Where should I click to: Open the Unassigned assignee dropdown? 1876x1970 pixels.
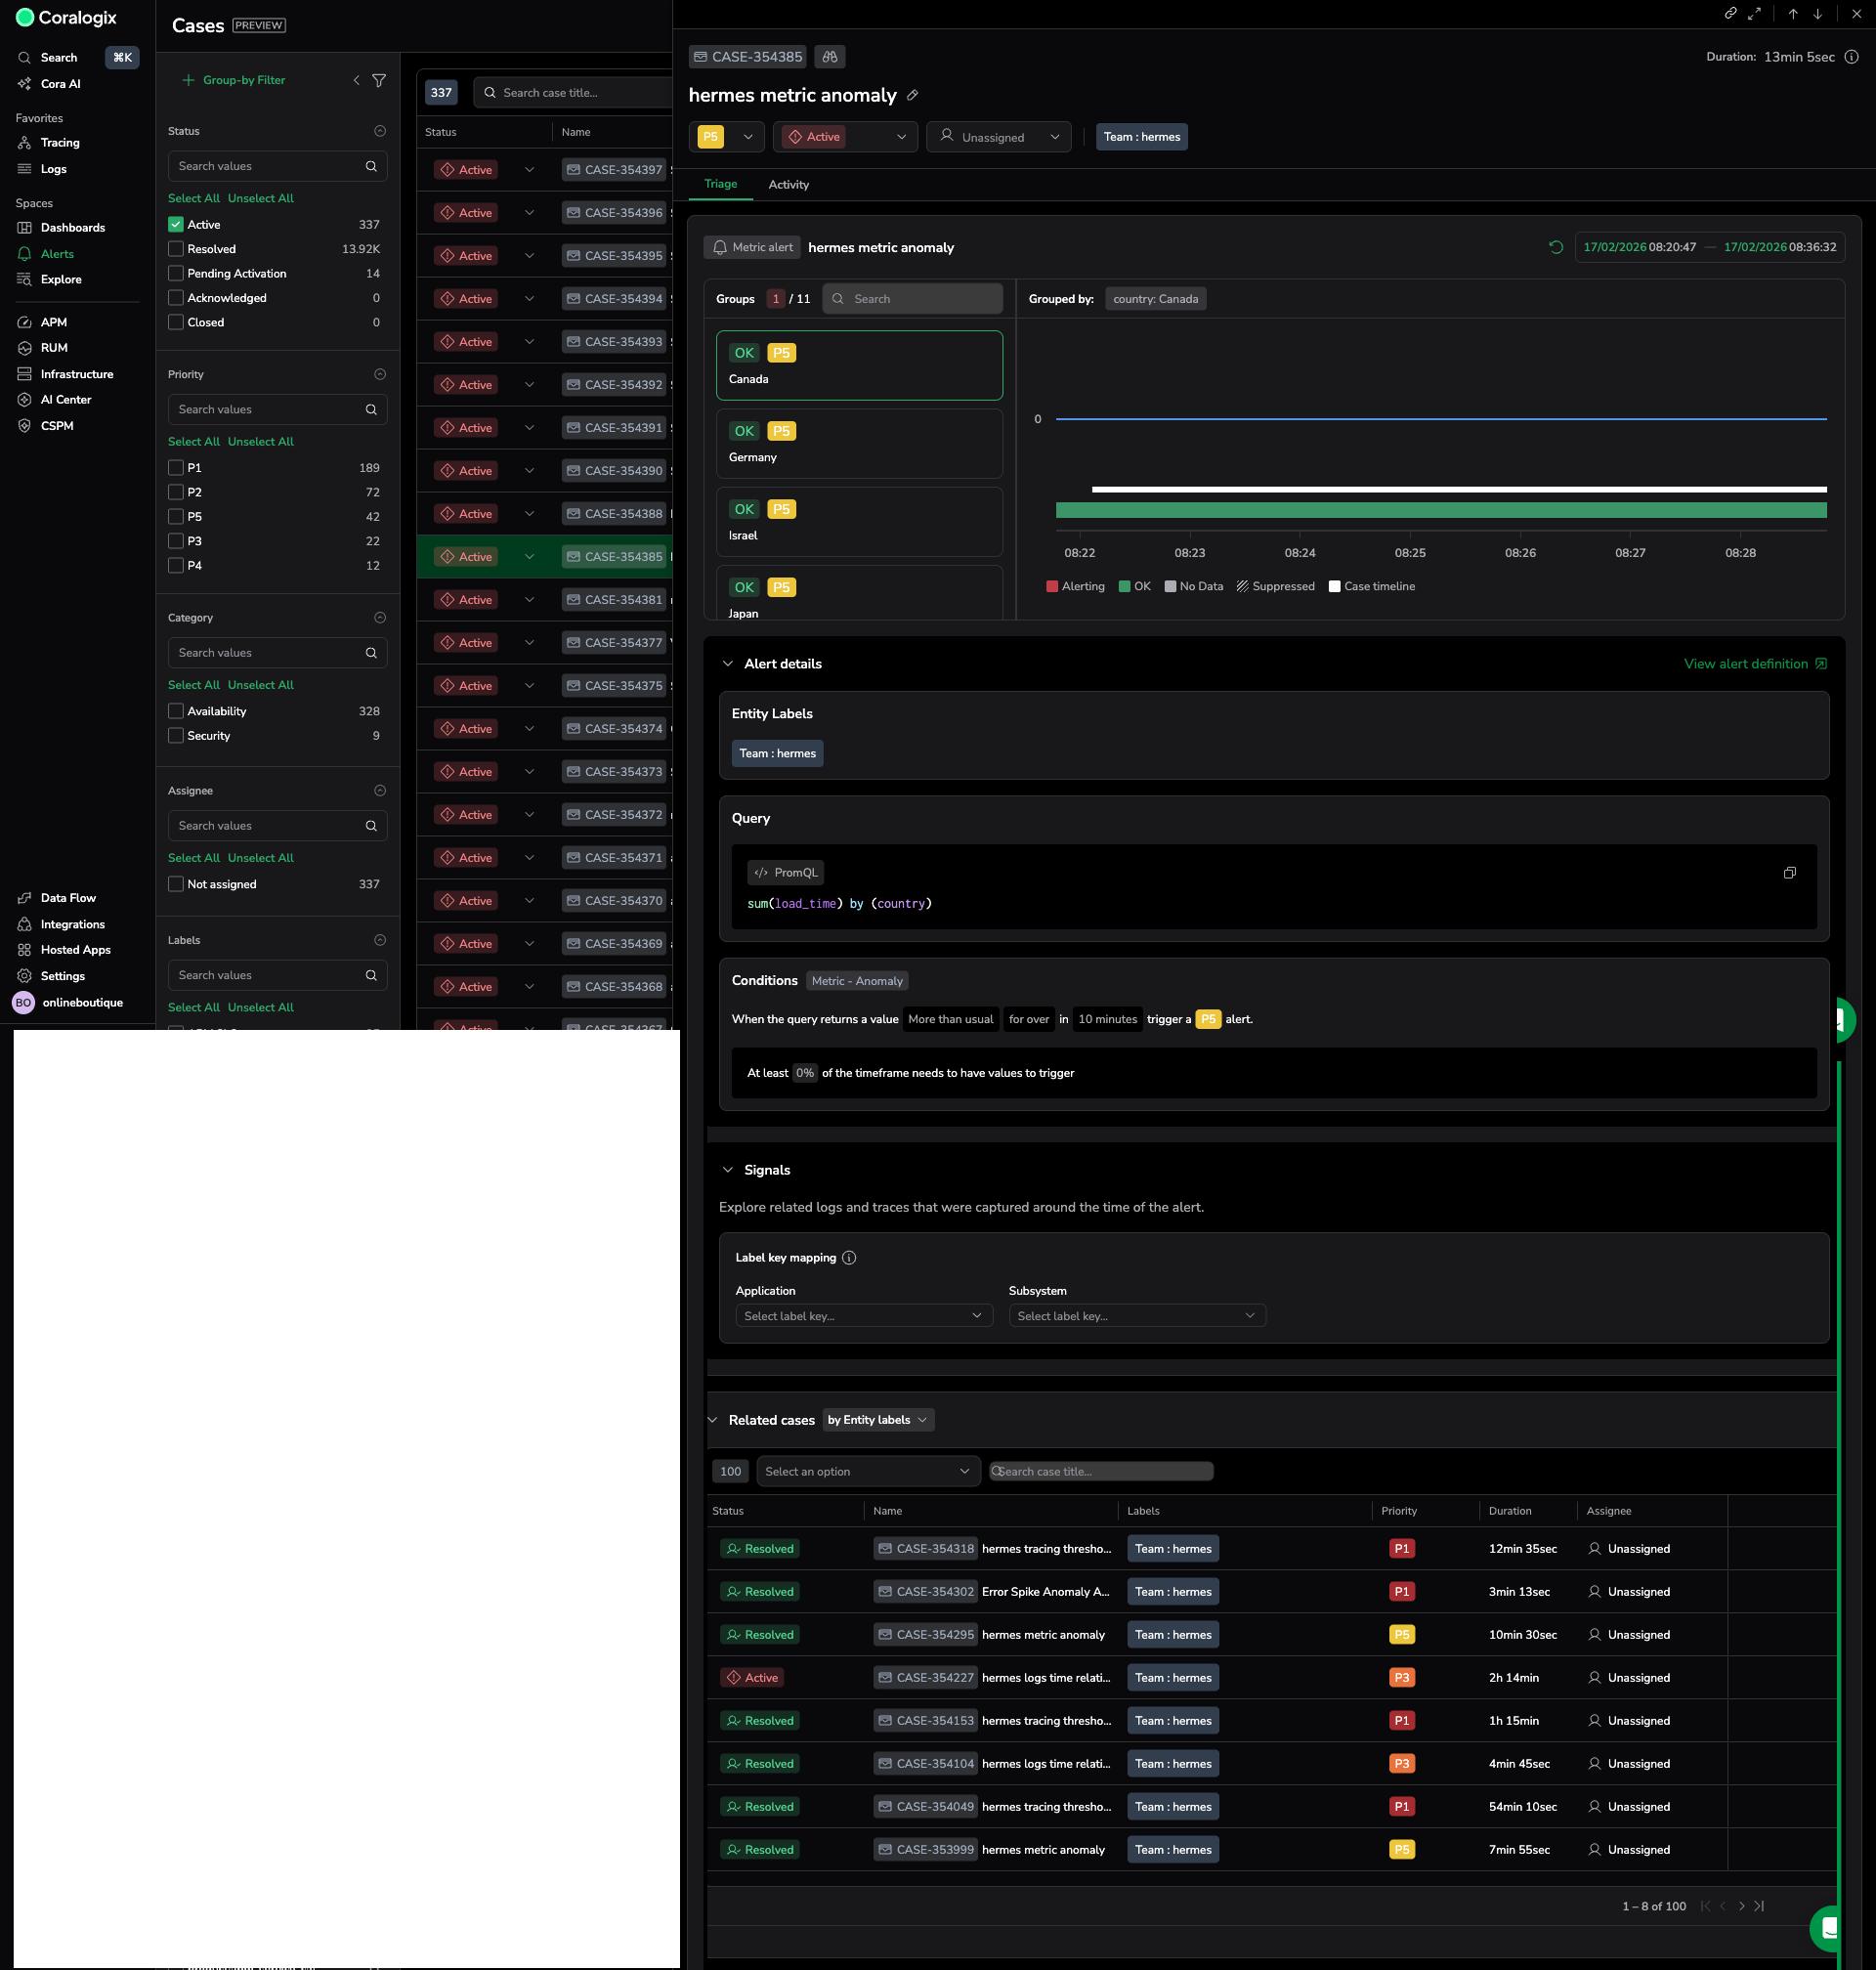[x=998, y=137]
